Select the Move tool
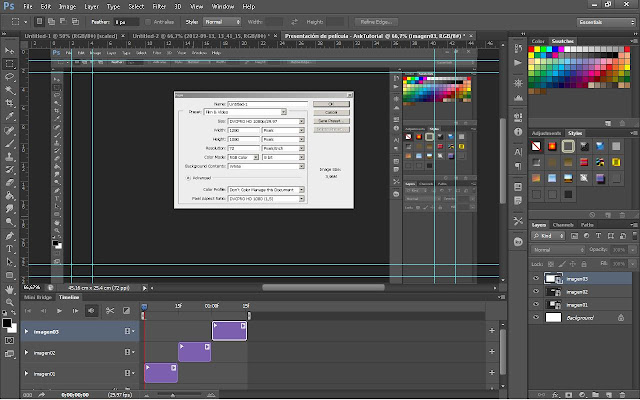Image resolution: width=640 pixels, height=400 pixels. click(x=8, y=49)
